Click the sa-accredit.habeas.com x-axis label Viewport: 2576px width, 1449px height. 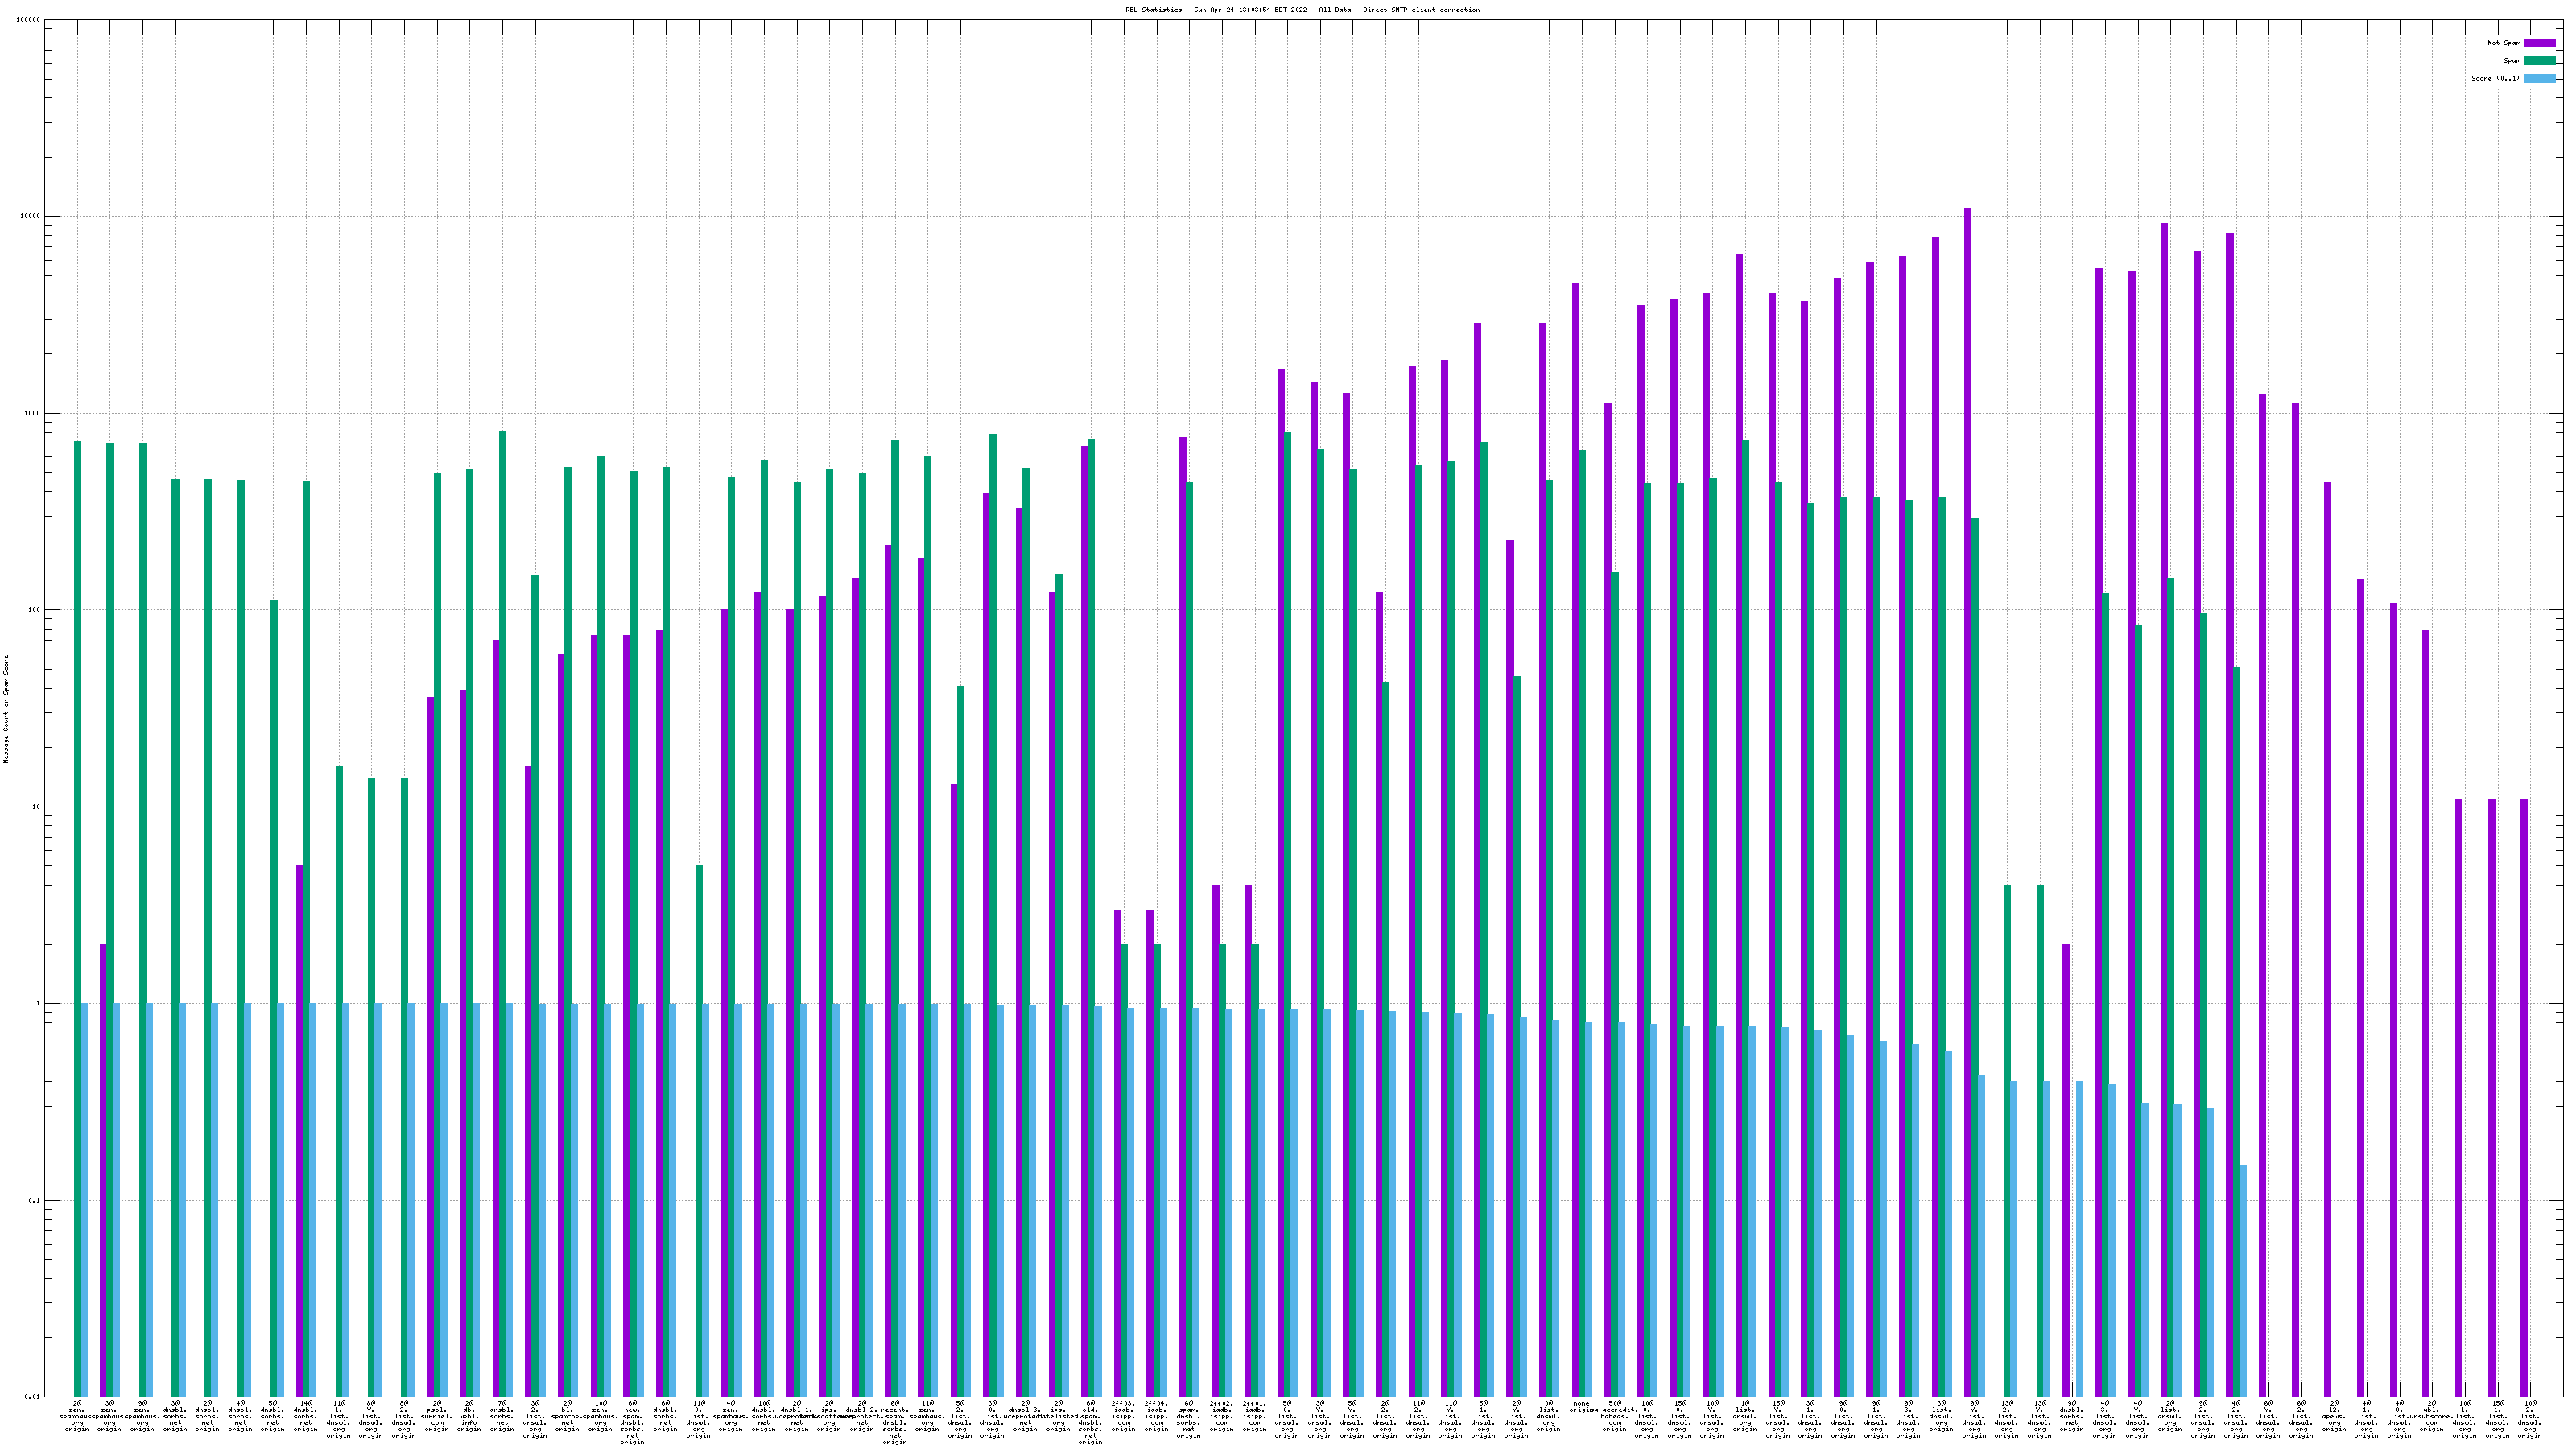(x=1614, y=1416)
